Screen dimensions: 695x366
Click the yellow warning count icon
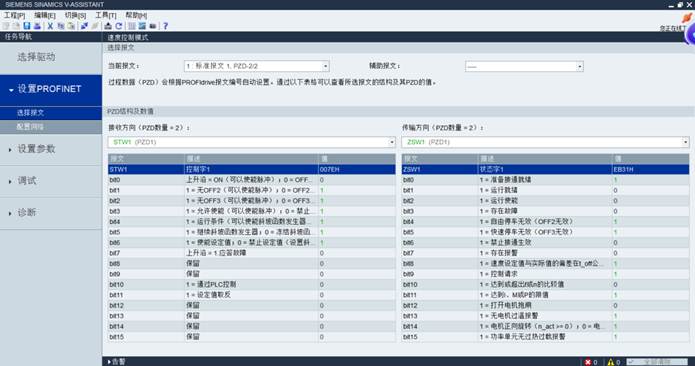point(611,362)
